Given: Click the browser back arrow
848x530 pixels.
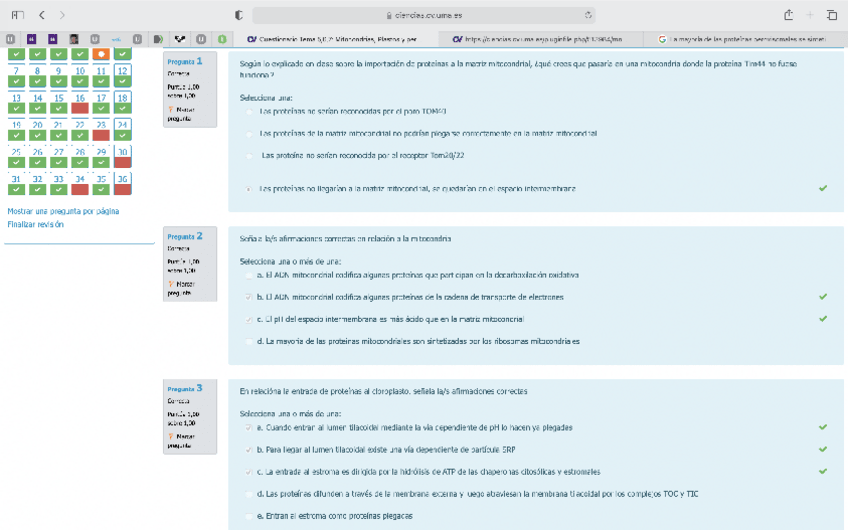Looking at the screenshot, I should point(42,15).
